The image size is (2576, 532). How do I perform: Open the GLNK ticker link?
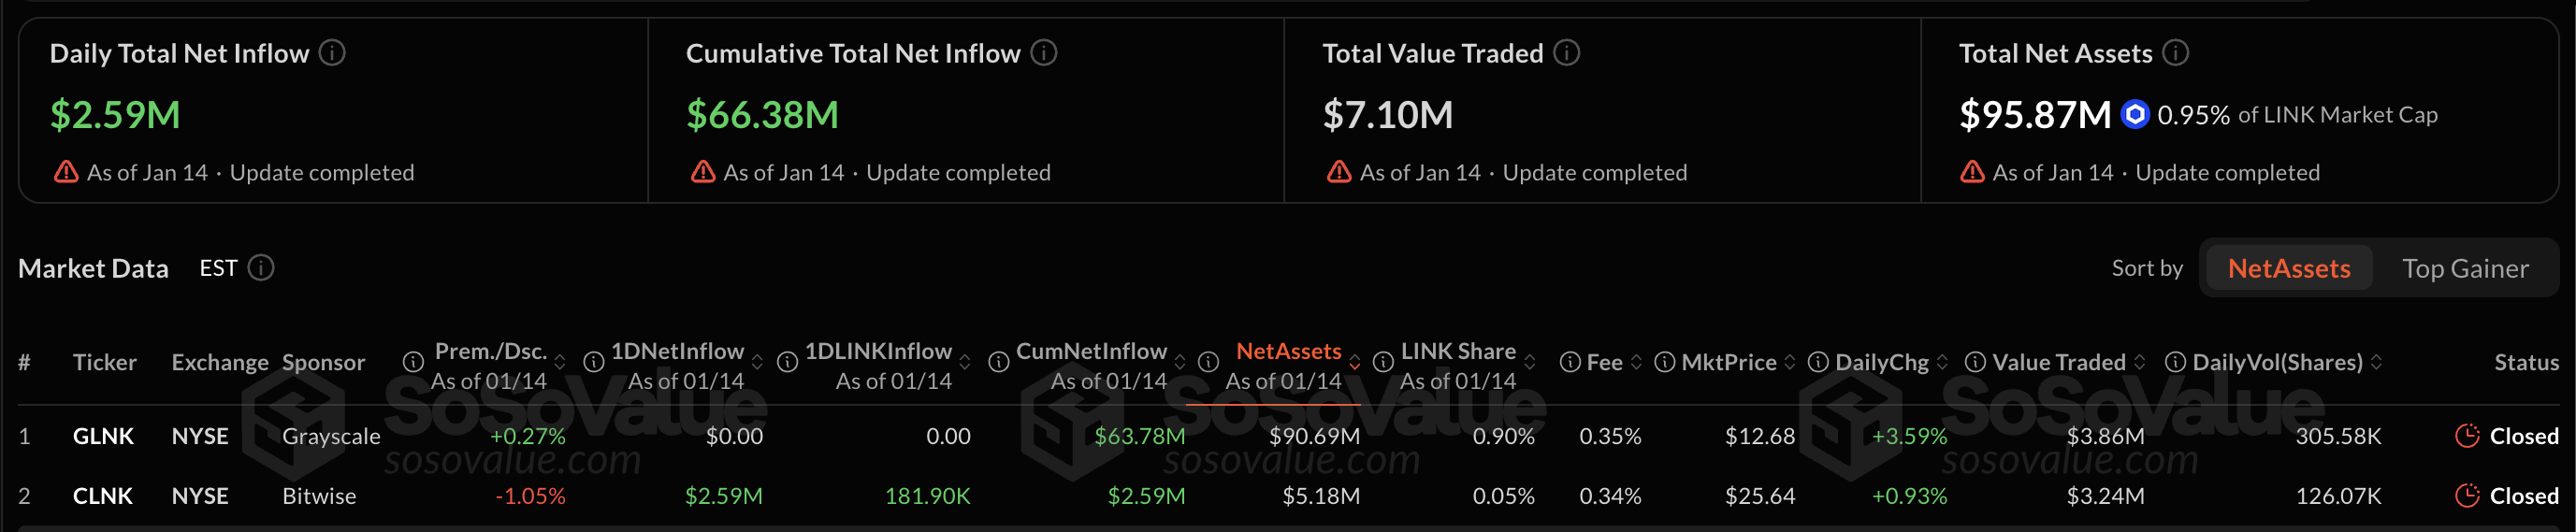(x=103, y=436)
